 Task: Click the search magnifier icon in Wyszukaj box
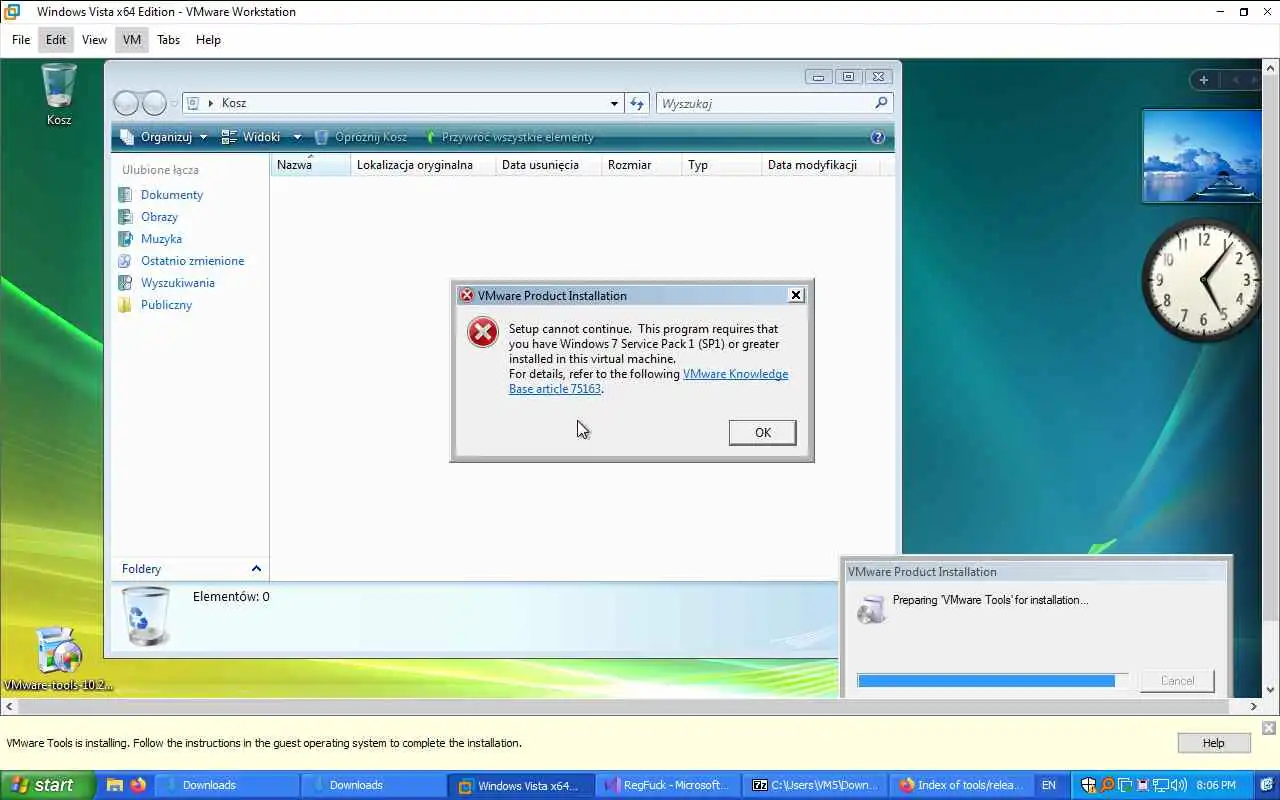tap(881, 103)
